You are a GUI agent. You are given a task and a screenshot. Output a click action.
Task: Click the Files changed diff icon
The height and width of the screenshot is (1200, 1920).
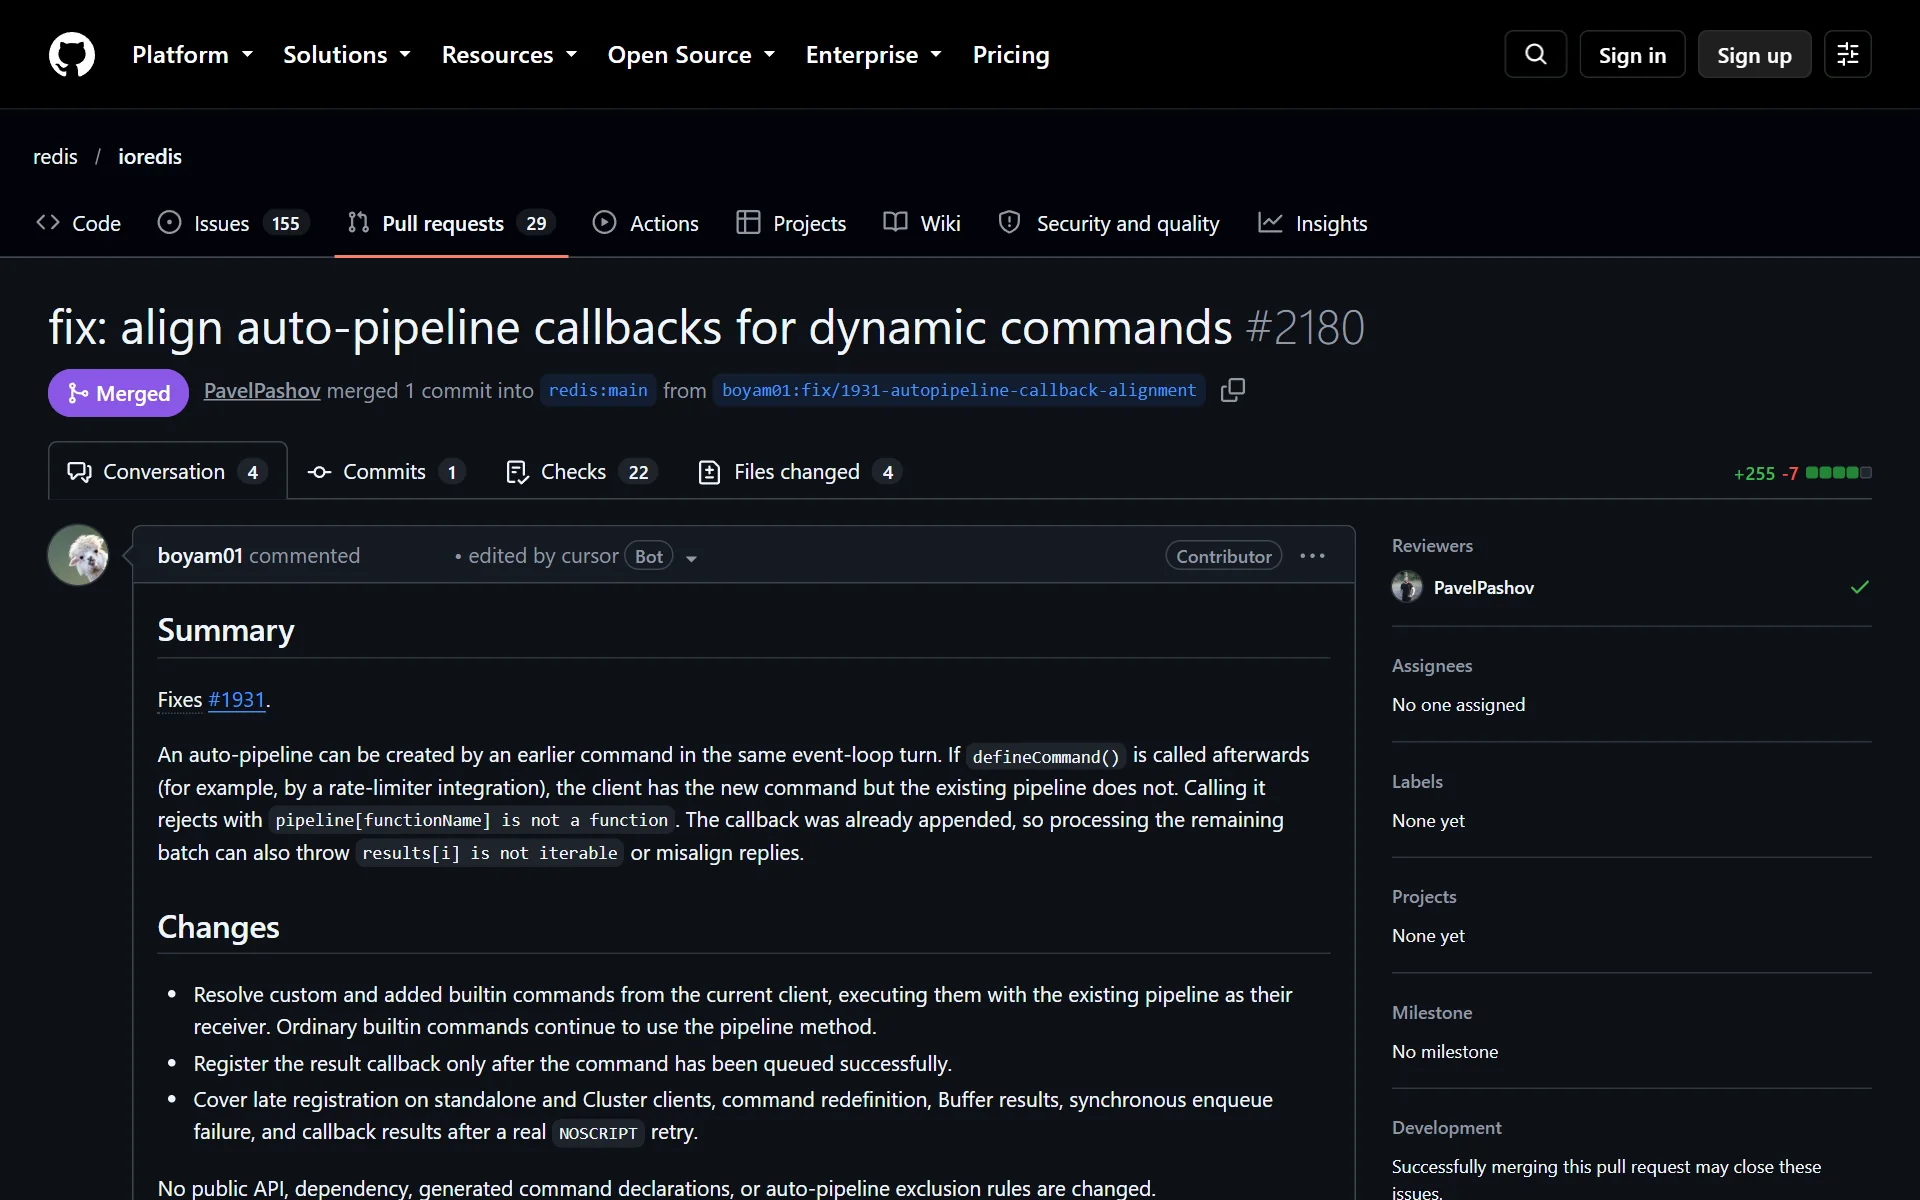(x=709, y=472)
